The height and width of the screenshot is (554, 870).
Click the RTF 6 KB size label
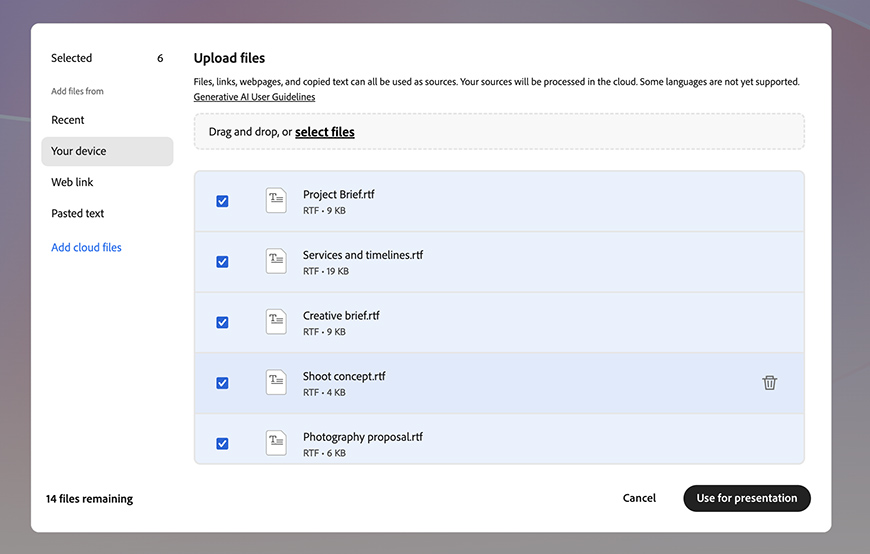pos(324,453)
